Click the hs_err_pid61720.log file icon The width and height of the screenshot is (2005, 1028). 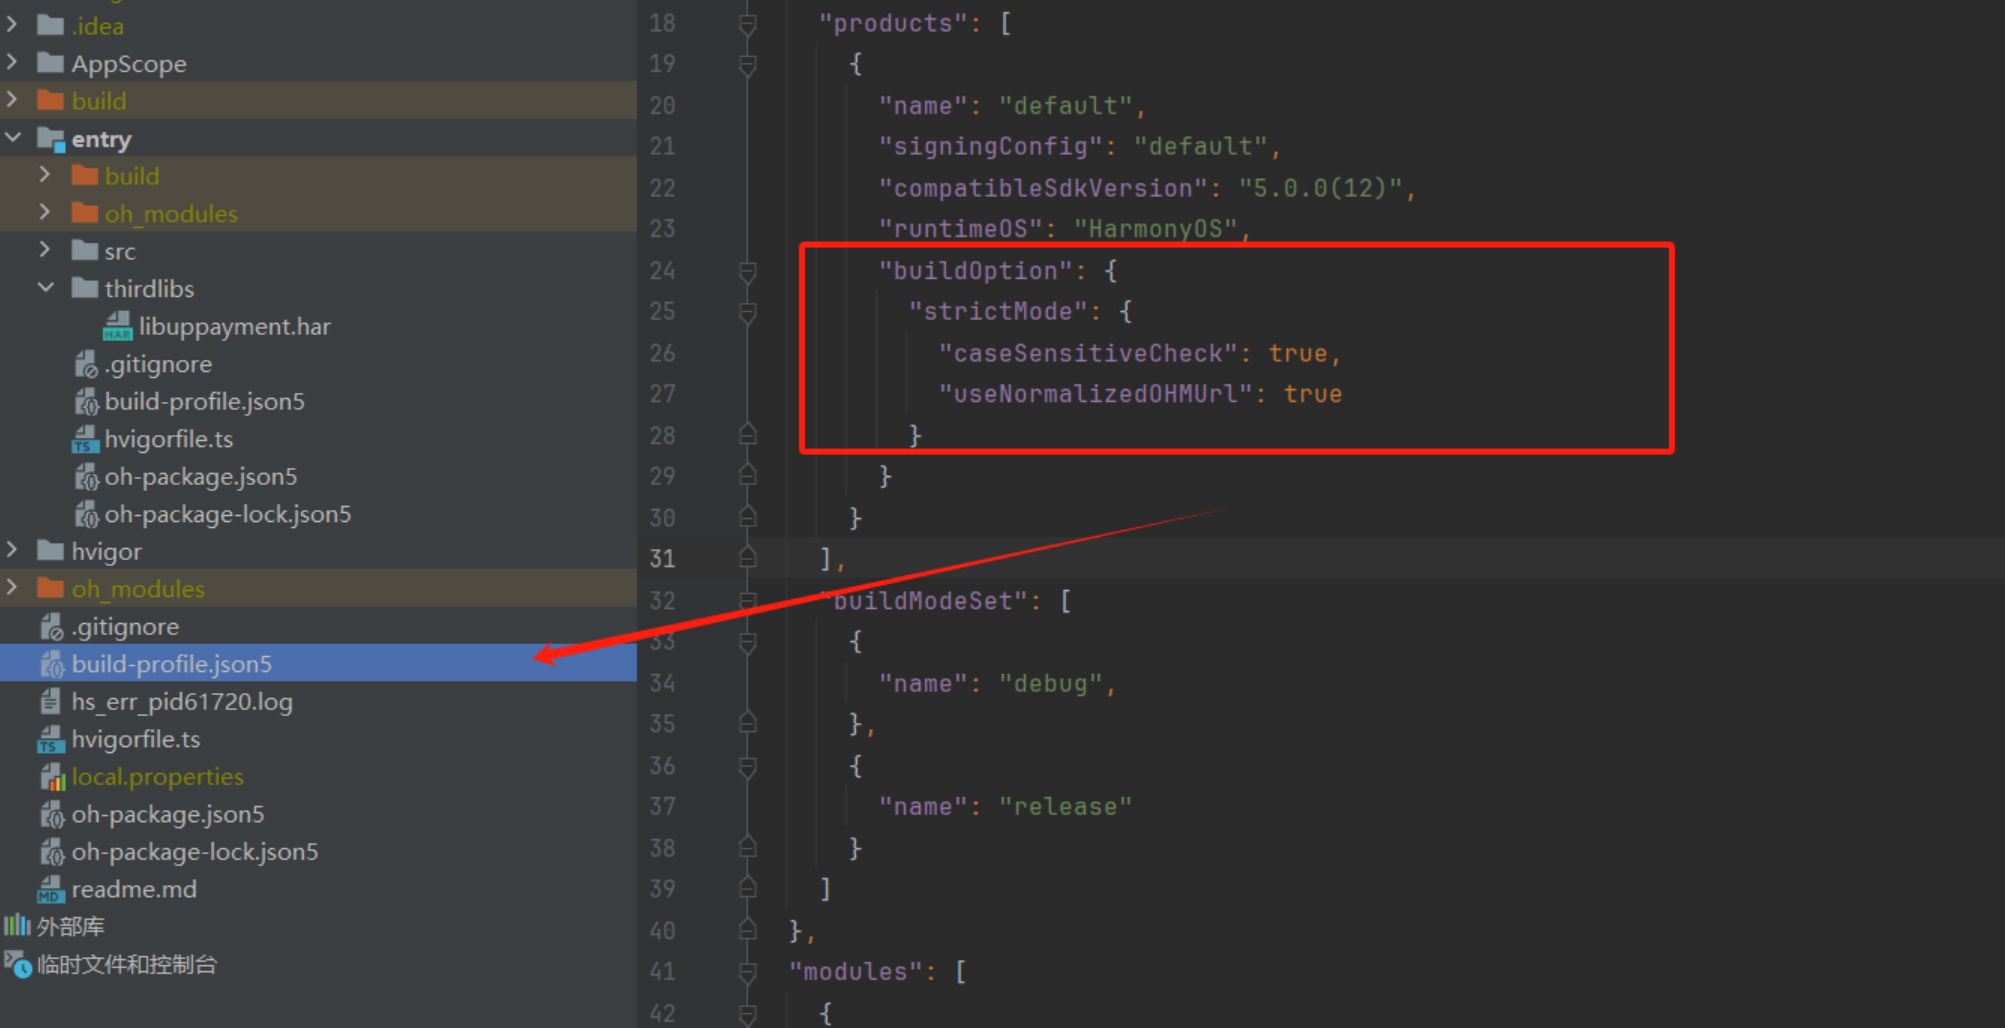coord(51,702)
